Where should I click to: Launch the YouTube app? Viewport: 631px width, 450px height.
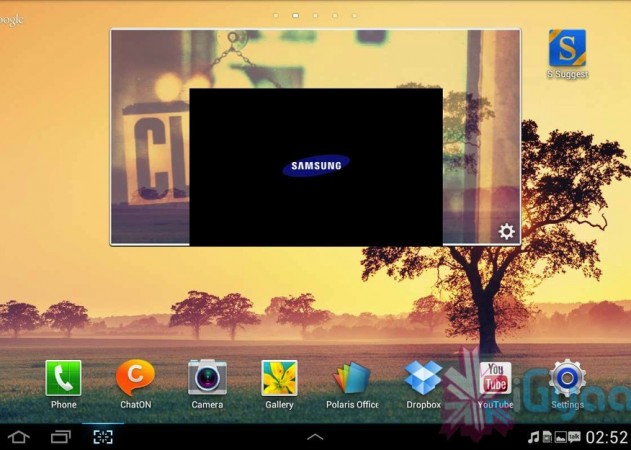coord(495,378)
